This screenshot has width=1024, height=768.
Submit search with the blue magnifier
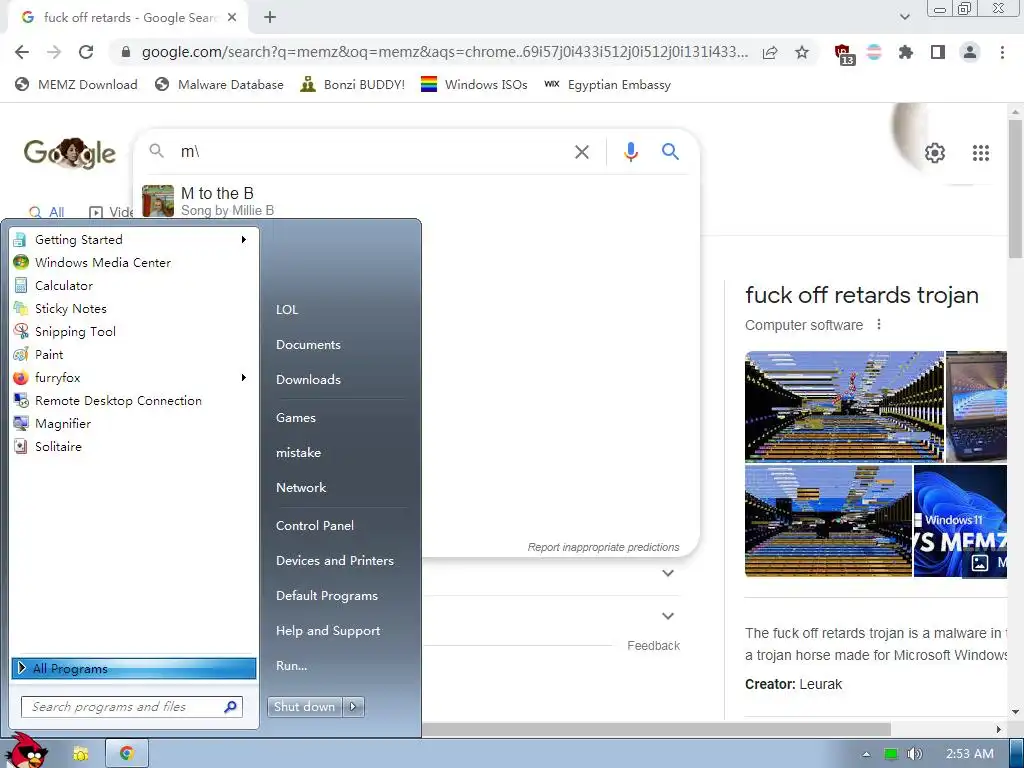pos(670,152)
